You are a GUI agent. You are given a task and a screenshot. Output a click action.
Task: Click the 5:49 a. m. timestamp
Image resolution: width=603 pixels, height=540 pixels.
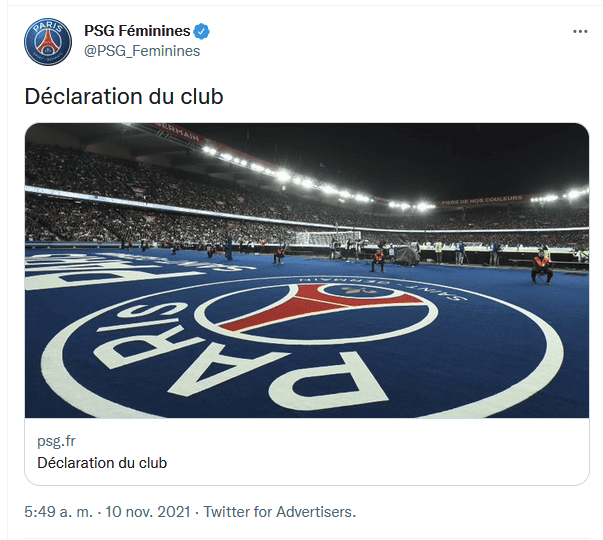[56, 511]
